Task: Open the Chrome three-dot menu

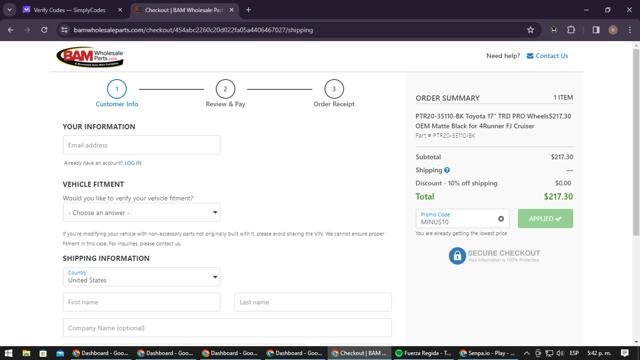Action: tap(630, 30)
